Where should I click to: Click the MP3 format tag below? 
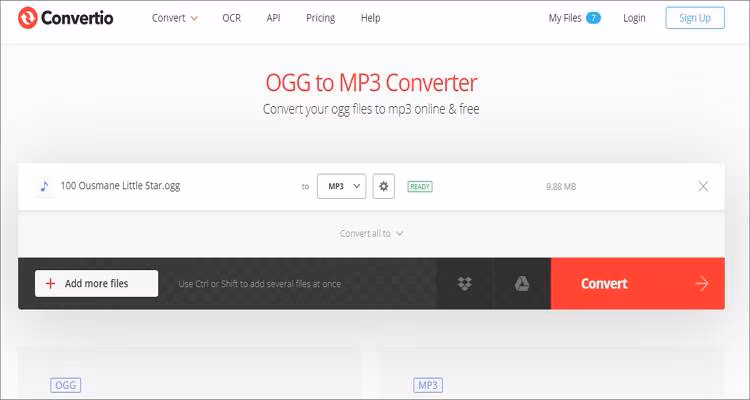point(428,385)
